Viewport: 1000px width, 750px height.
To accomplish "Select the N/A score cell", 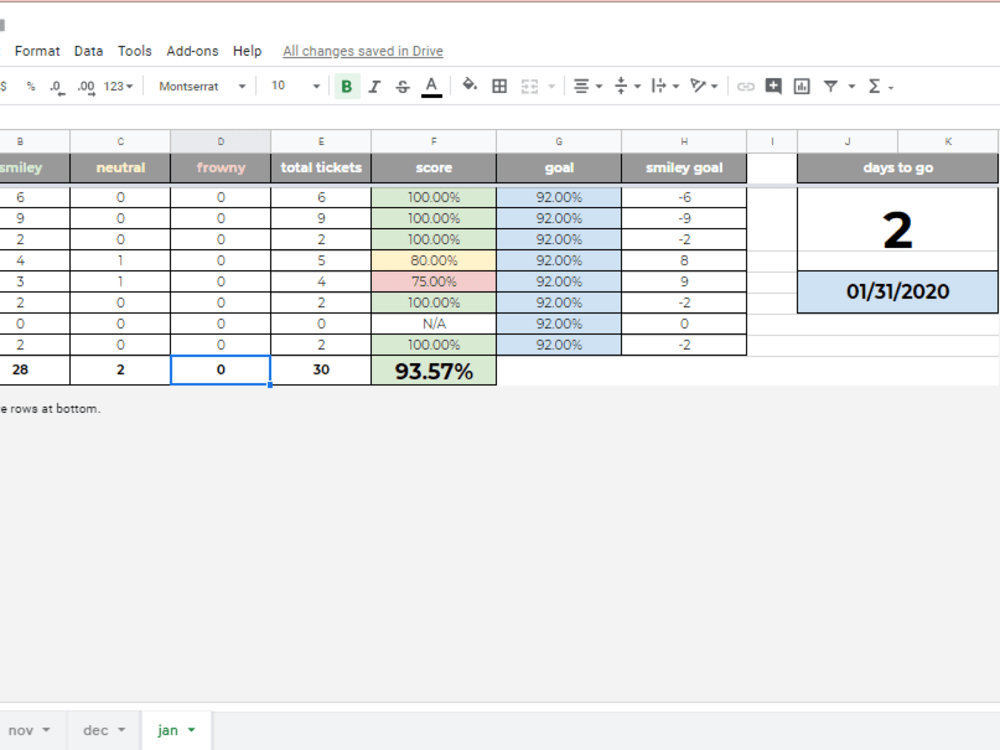I will 434,323.
